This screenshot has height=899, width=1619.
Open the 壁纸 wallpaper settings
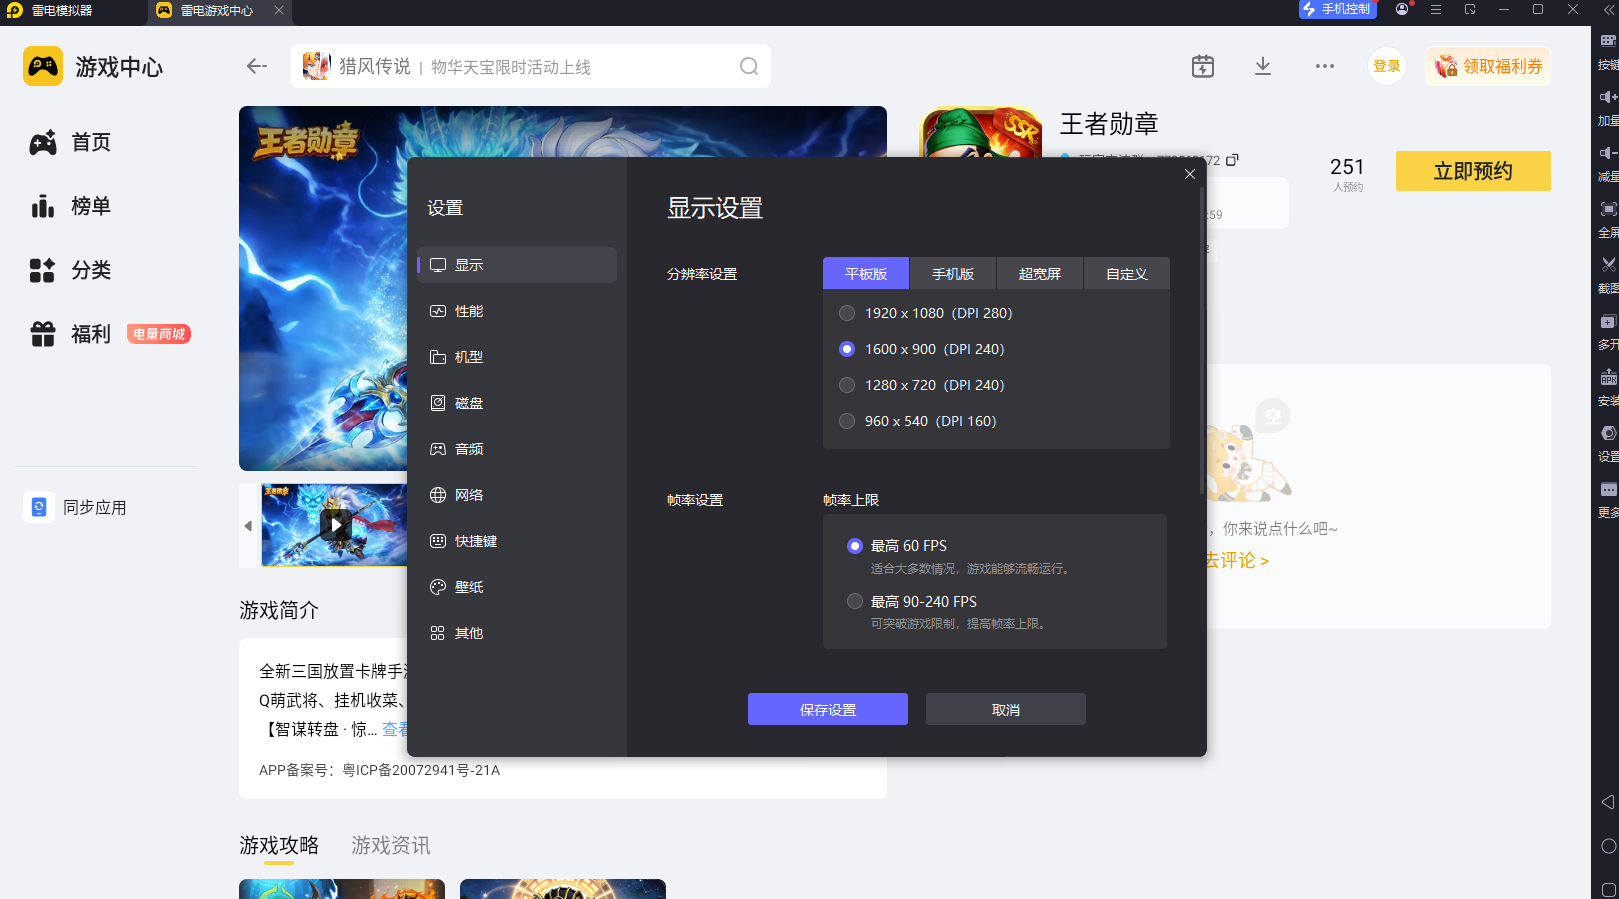[x=517, y=587]
